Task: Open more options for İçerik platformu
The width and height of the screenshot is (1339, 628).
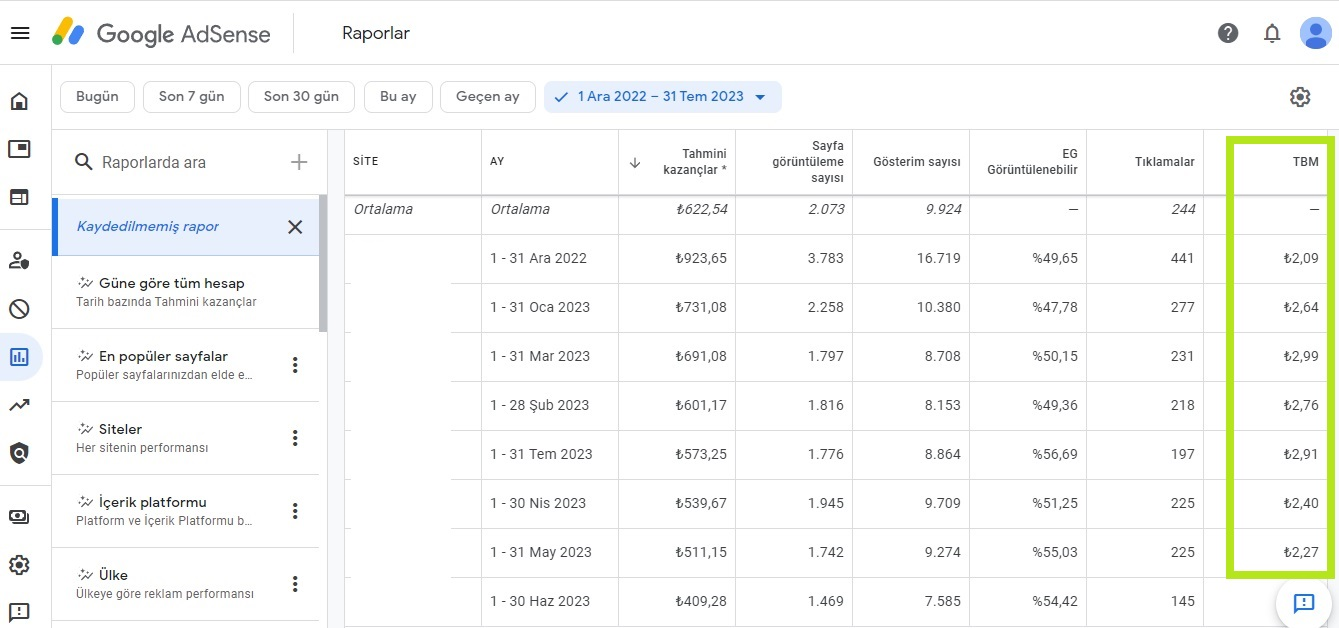Action: pos(295,511)
